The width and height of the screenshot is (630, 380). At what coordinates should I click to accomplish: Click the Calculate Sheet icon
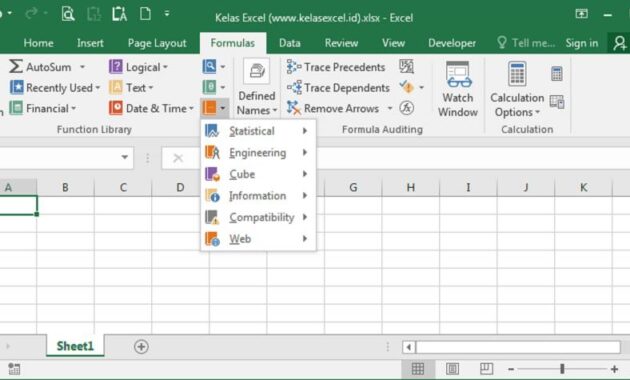557,101
